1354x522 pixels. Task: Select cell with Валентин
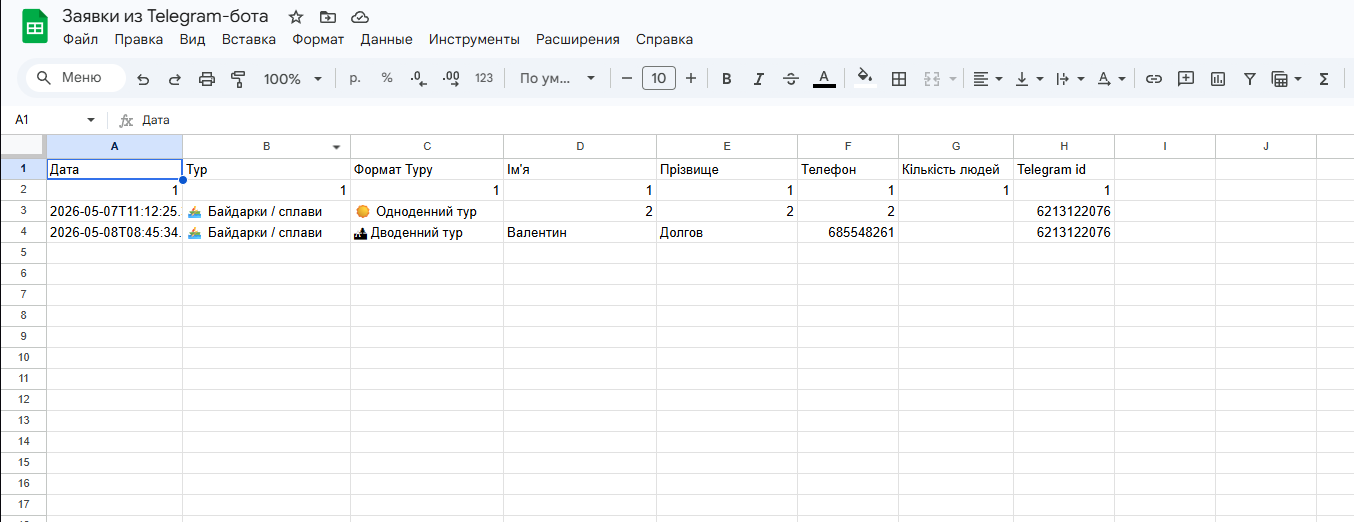point(580,232)
